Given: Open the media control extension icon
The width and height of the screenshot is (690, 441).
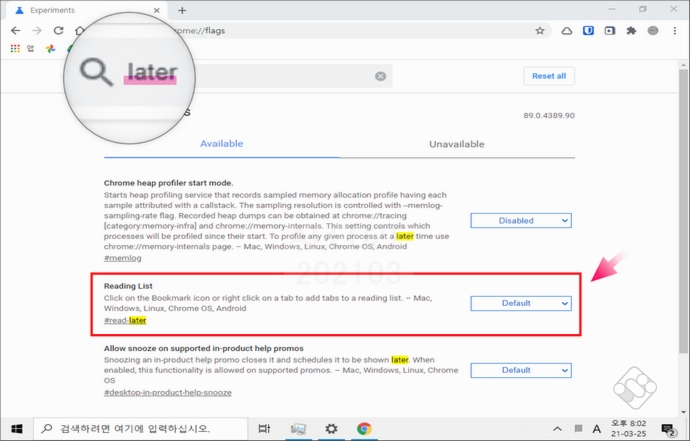Looking at the screenshot, I should tap(610, 30).
